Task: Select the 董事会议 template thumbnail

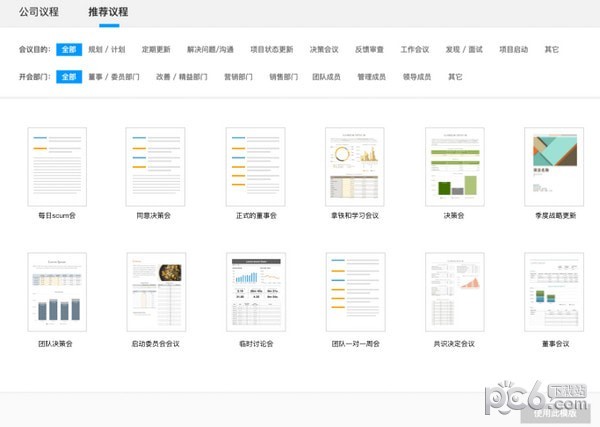Action: click(x=554, y=292)
